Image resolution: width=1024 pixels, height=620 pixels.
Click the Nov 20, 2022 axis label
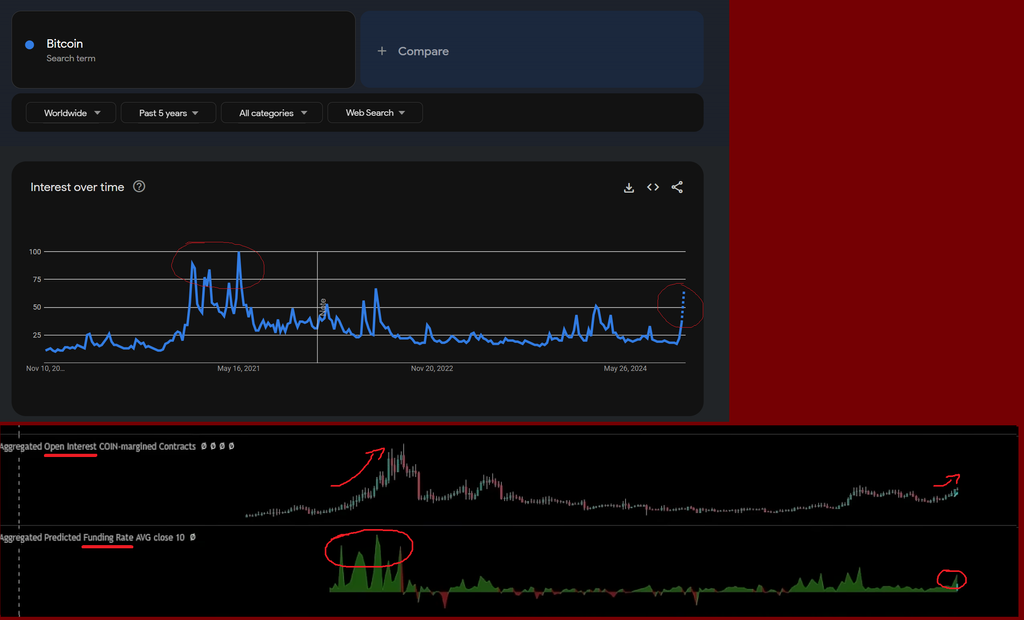tap(432, 368)
